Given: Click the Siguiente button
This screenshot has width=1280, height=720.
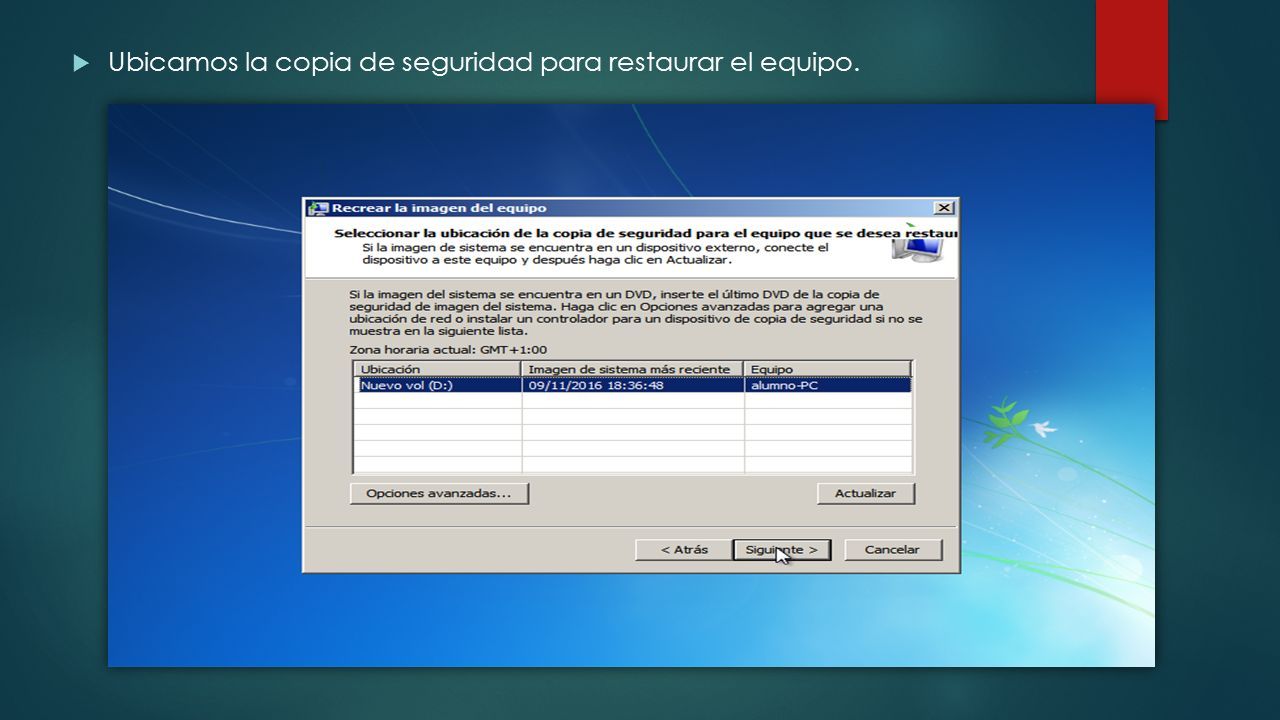Looking at the screenshot, I should (x=782, y=550).
